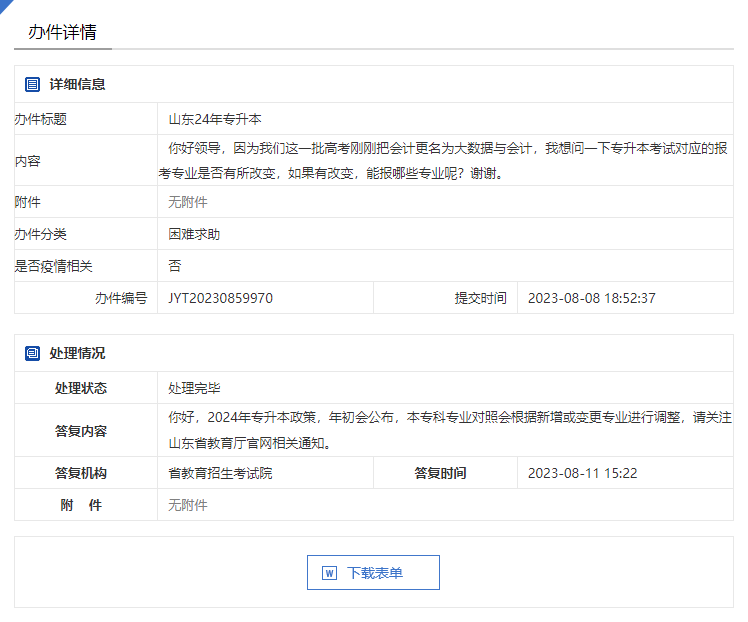Click the replying agency 省教育招生考试院
Image resolution: width=748 pixels, height=622 pixels.
click(x=220, y=473)
